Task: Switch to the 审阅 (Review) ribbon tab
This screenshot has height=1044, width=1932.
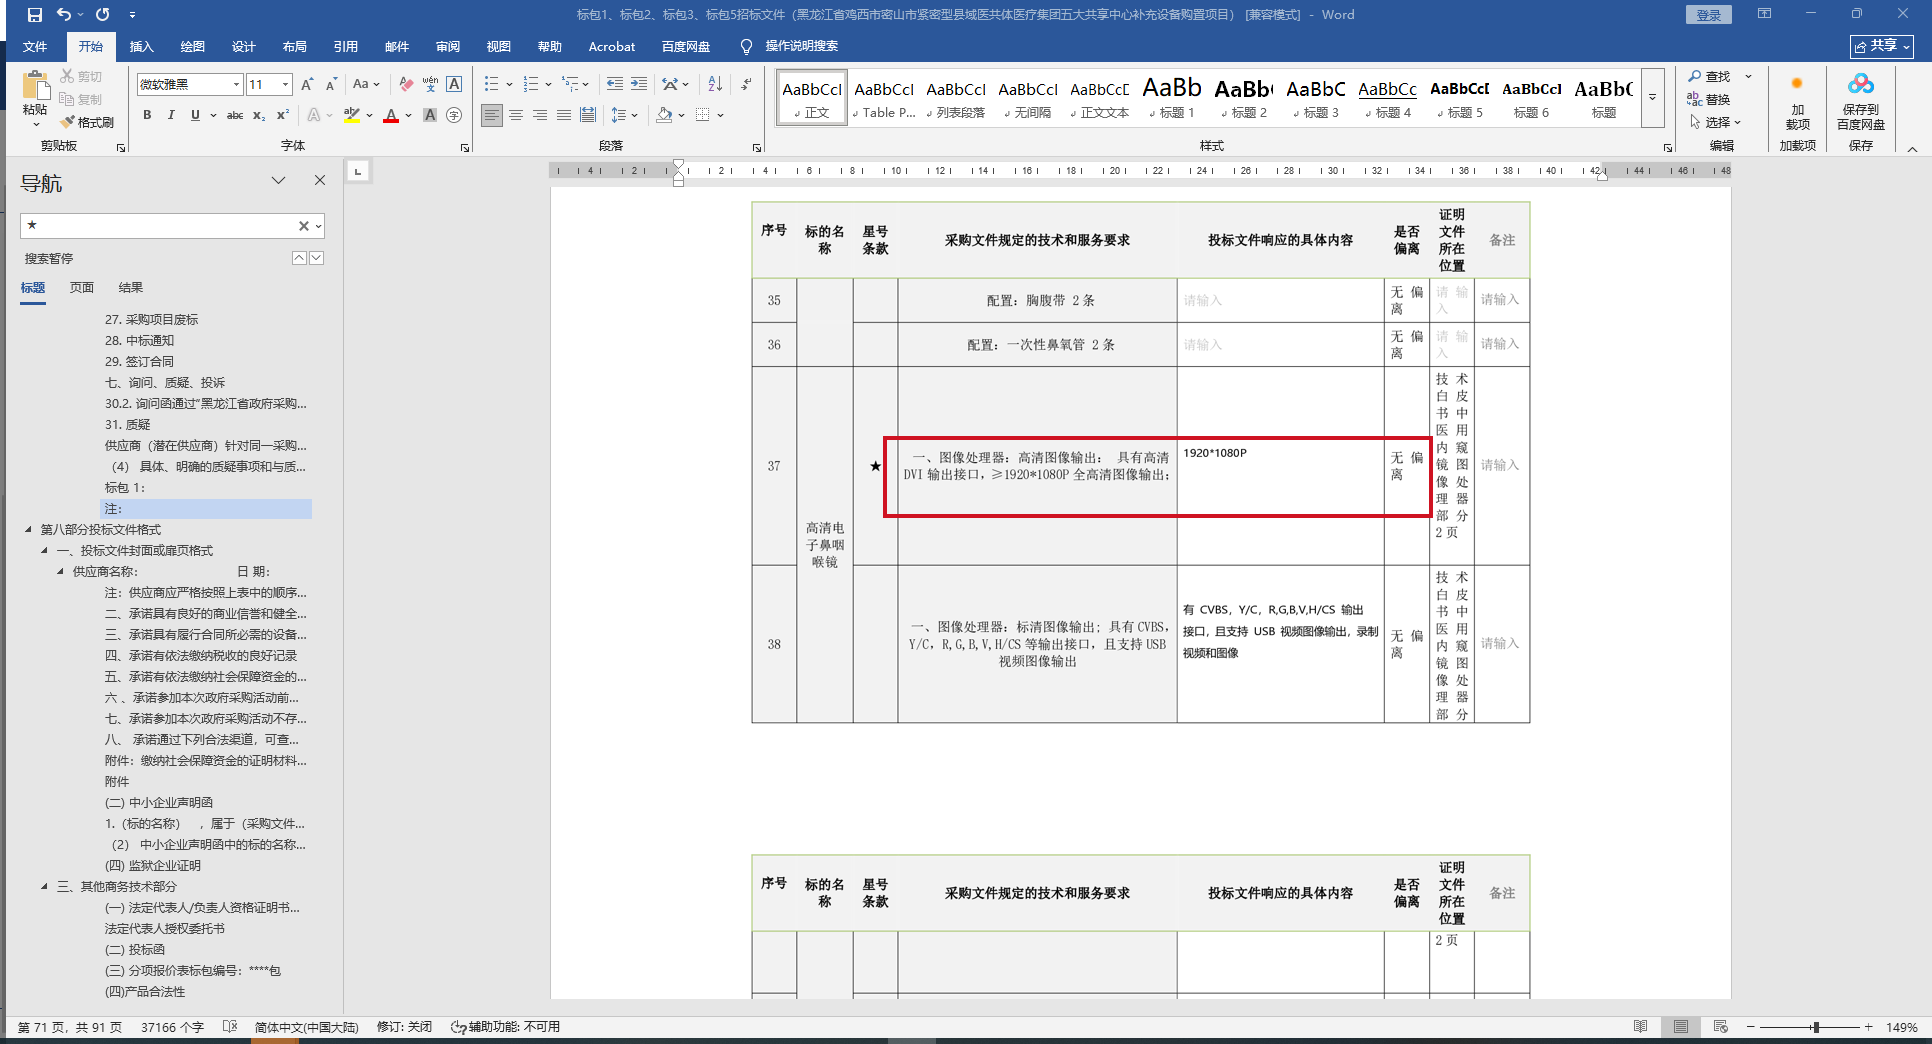Action: 448,47
